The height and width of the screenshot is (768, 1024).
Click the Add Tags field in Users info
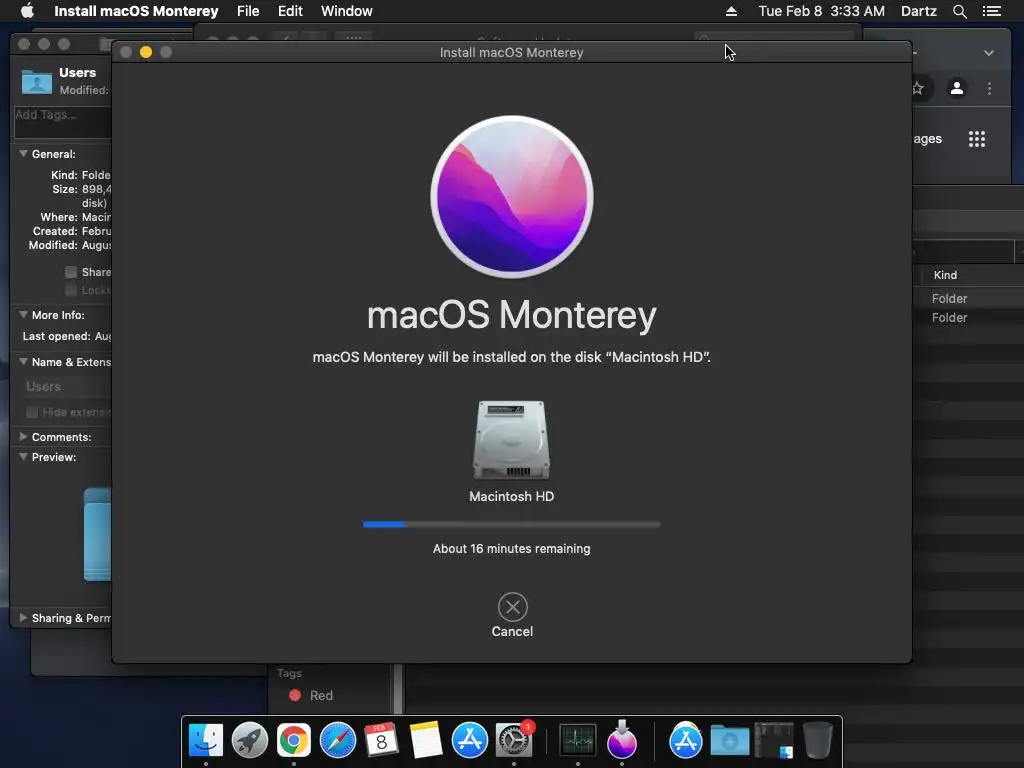[63, 122]
